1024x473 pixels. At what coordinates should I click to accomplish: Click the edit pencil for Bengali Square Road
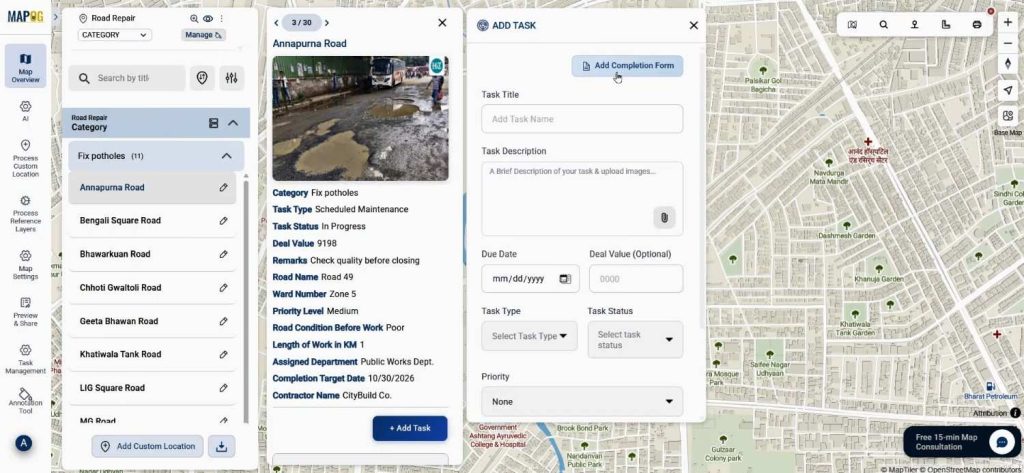coord(224,221)
